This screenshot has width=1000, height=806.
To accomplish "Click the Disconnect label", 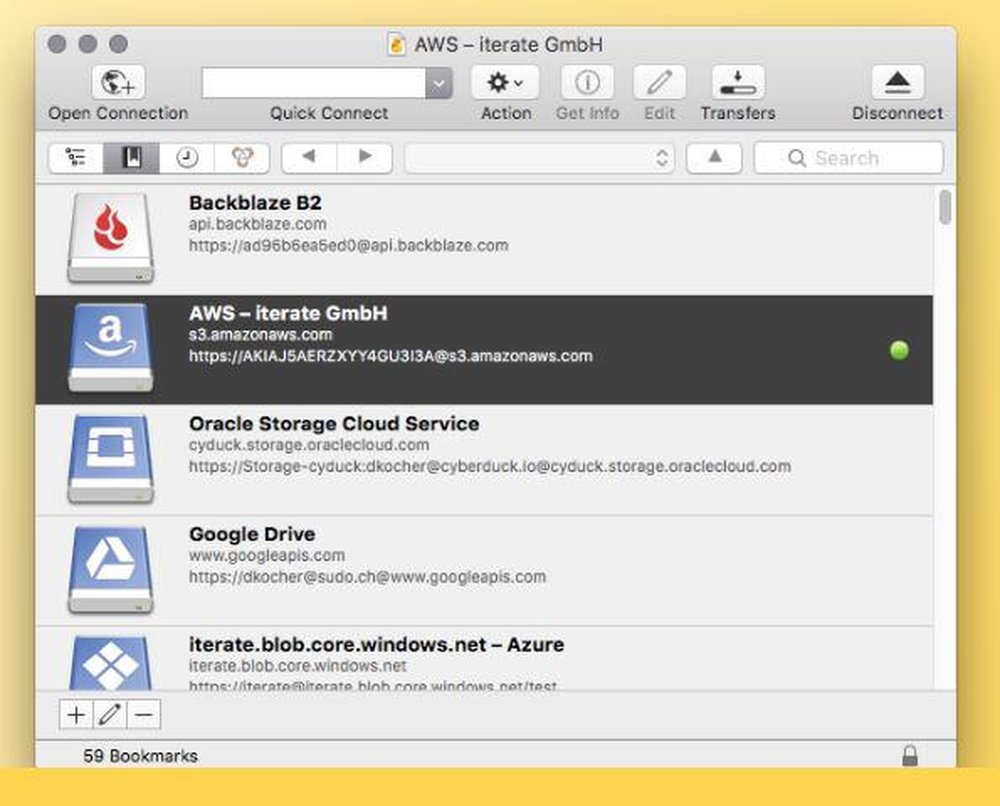I will [x=897, y=114].
